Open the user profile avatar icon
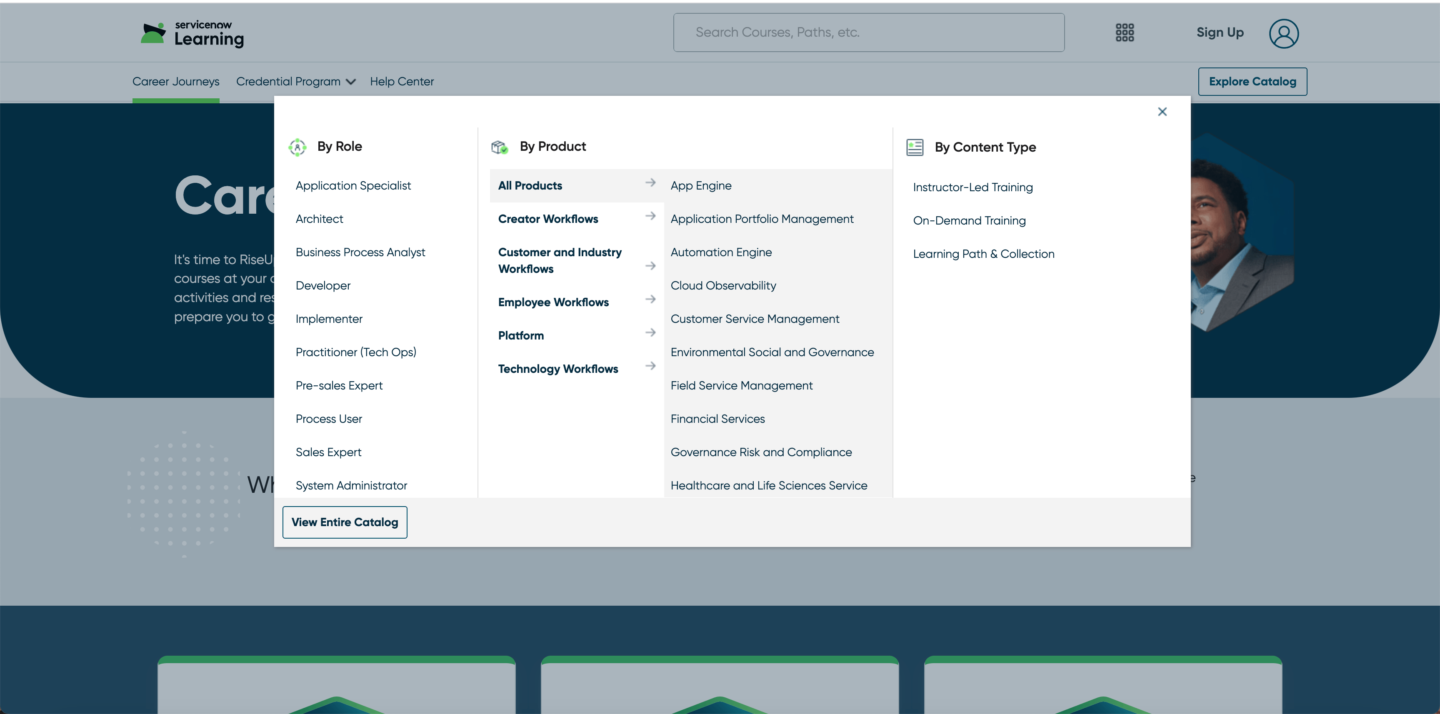This screenshot has height=714, width=1440. (1283, 33)
